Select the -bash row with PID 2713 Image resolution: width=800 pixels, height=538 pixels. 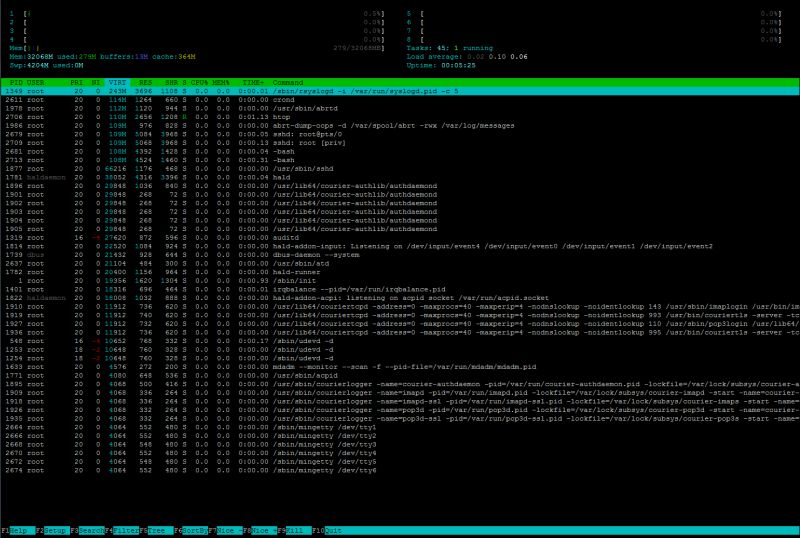click(400, 160)
